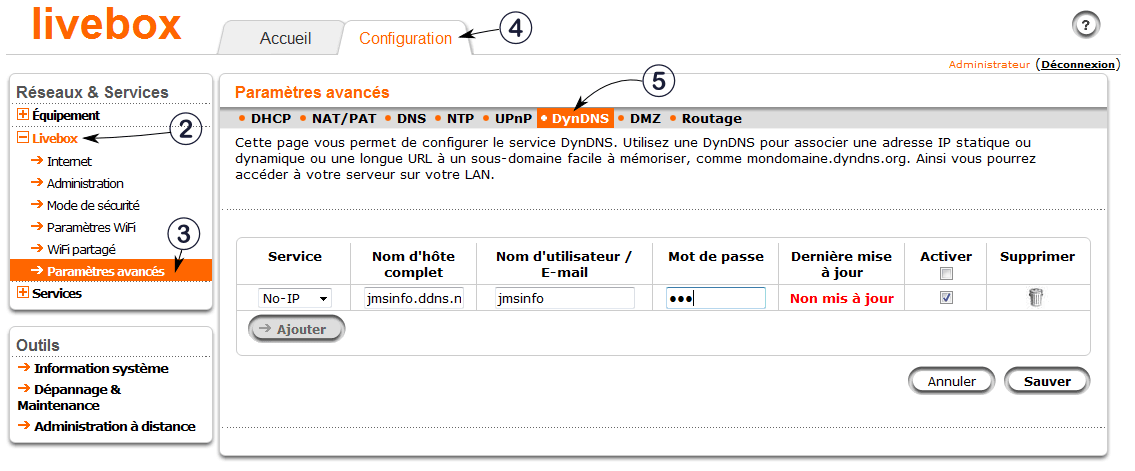Click the Non mis à jour status
This screenshot has height=471, width=1135.
click(842, 298)
